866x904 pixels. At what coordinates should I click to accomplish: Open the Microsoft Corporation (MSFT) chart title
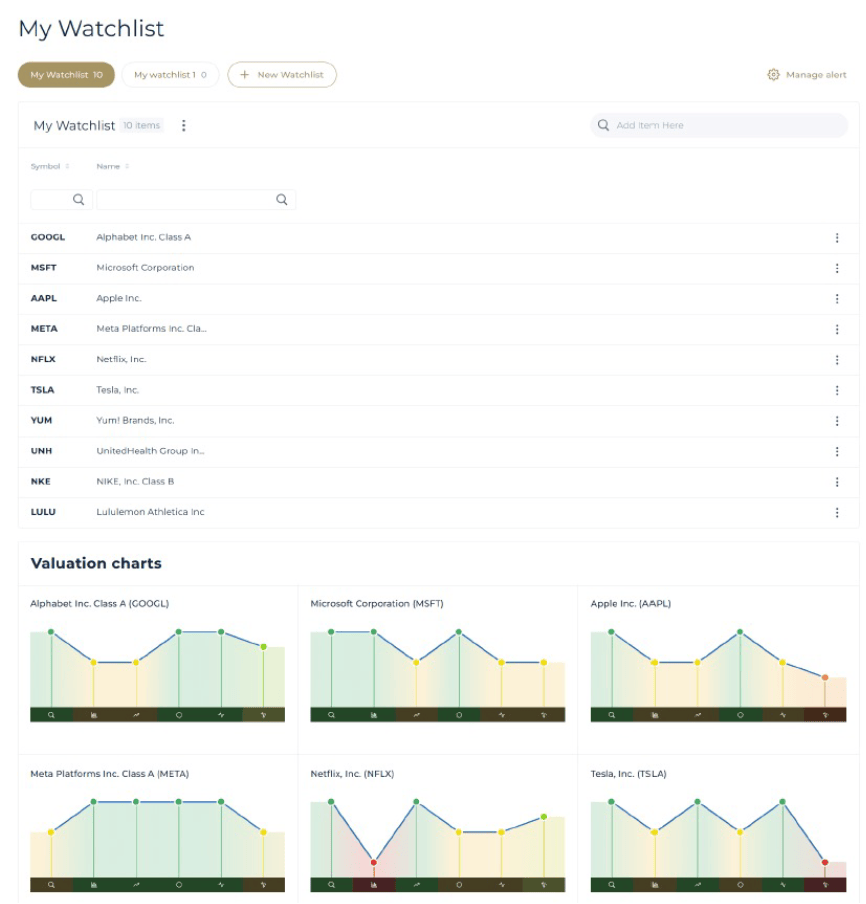(376, 604)
